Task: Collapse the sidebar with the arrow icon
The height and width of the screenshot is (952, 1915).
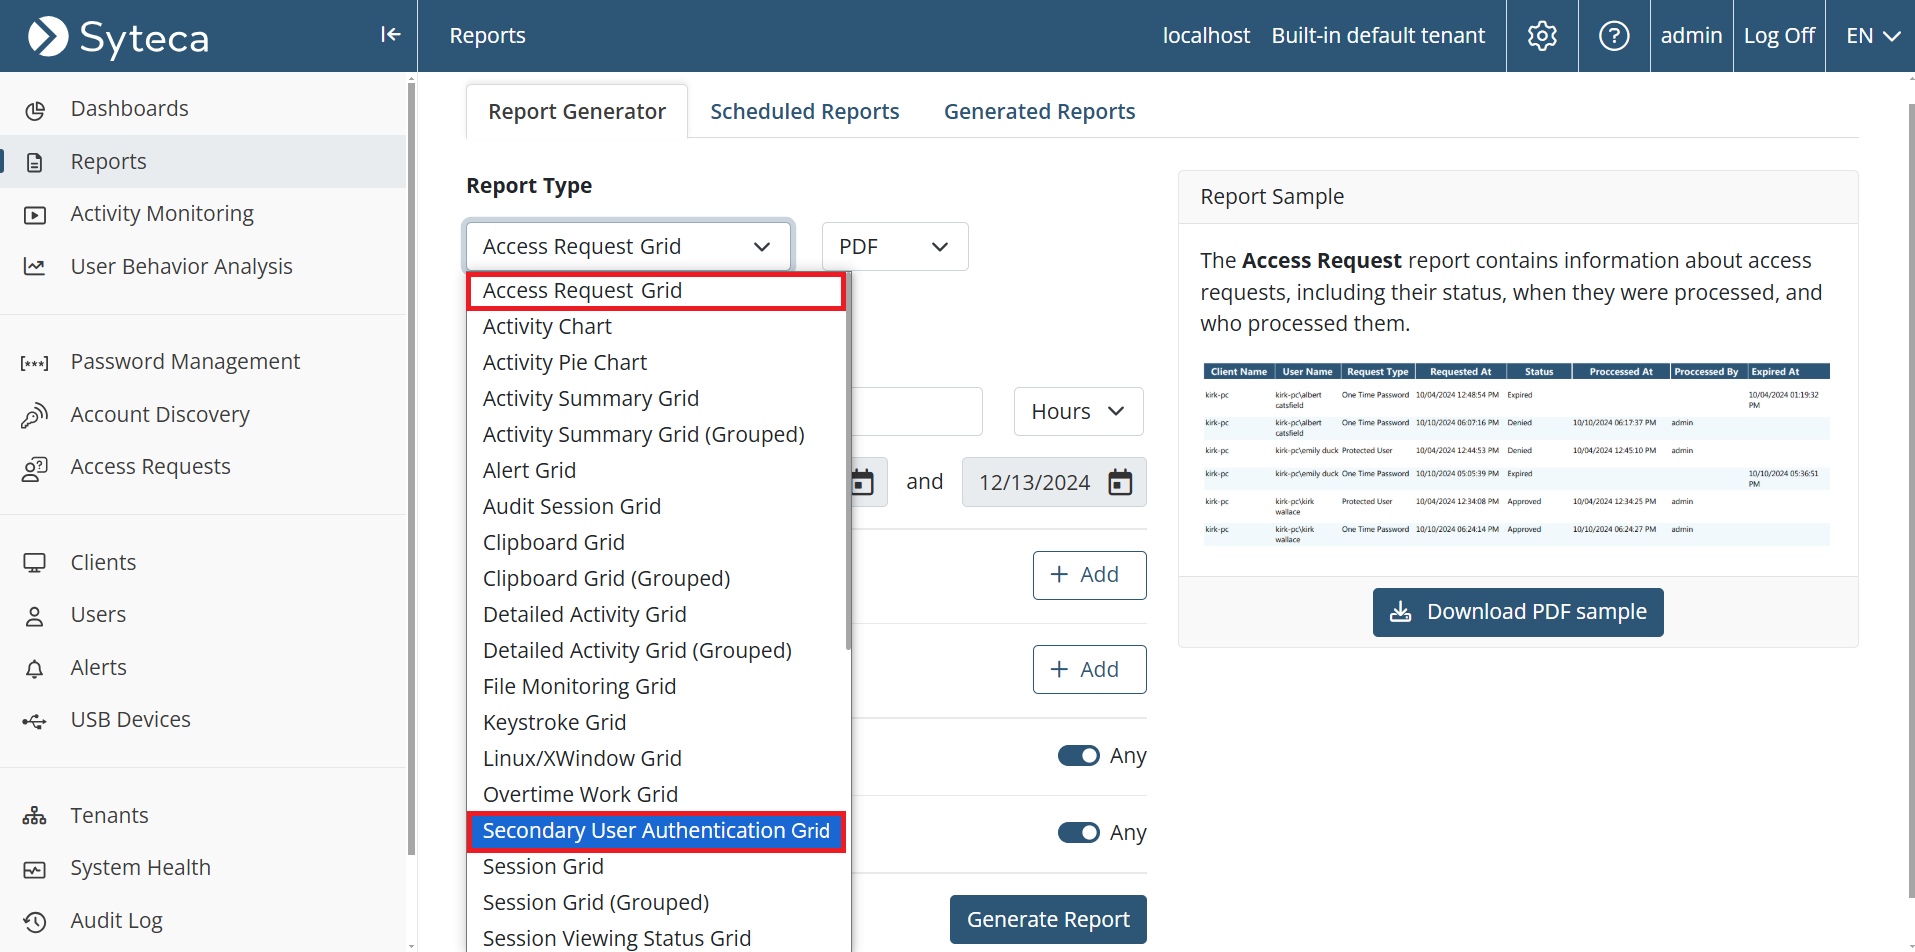Action: point(390,35)
